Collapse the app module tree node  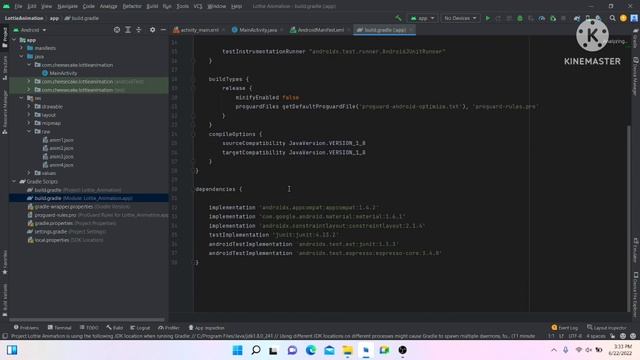pyautogui.click(x=15, y=40)
